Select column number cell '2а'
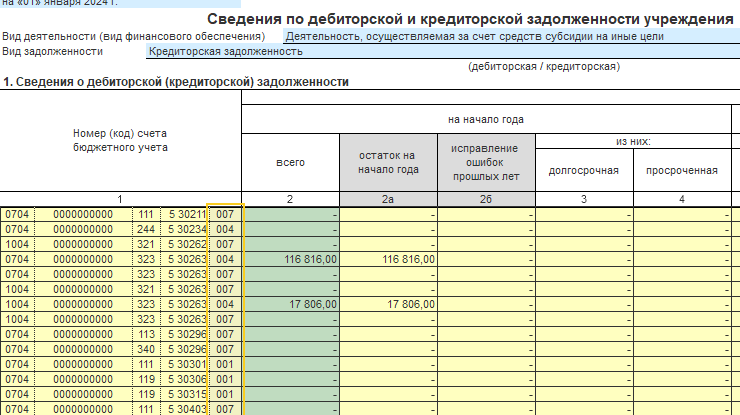 (388, 199)
